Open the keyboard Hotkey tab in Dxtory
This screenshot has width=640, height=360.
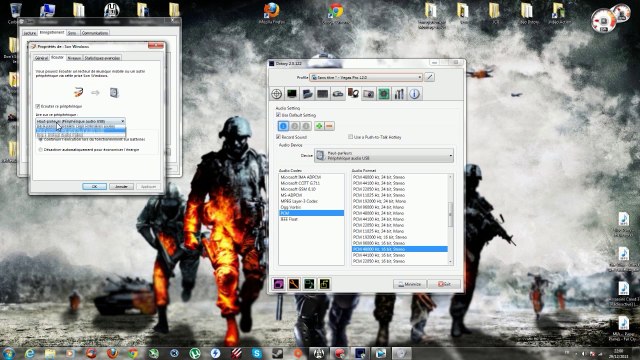[x=322, y=94]
